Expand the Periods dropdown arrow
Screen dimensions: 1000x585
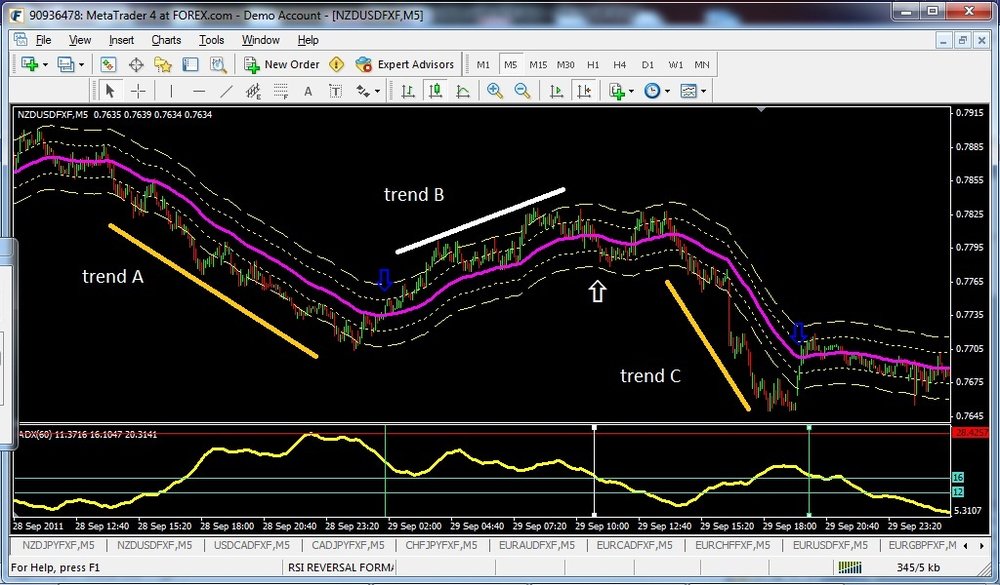[x=667, y=92]
